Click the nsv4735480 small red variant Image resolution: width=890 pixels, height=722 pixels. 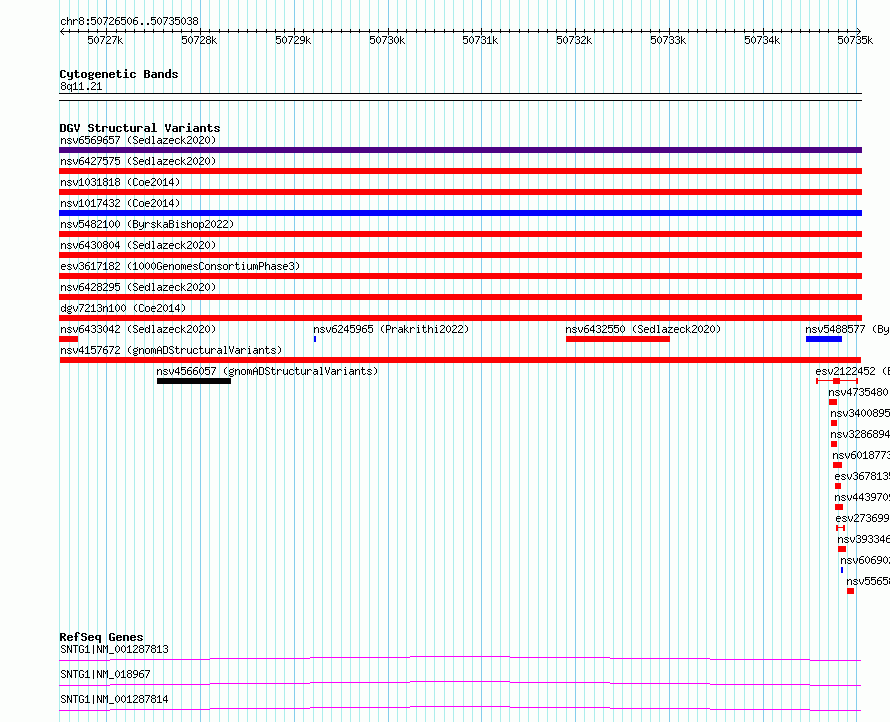833,402
